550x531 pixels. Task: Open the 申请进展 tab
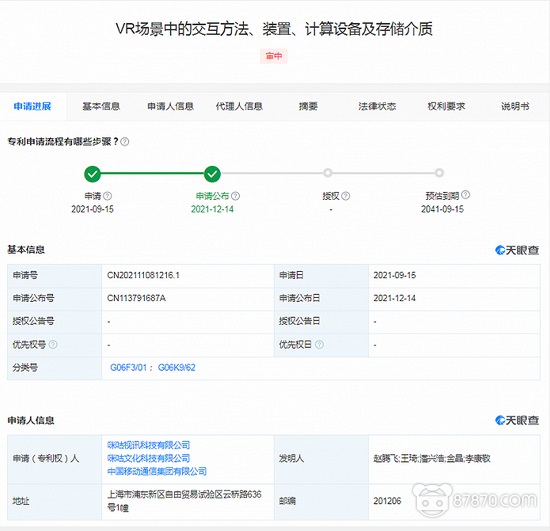click(x=33, y=106)
